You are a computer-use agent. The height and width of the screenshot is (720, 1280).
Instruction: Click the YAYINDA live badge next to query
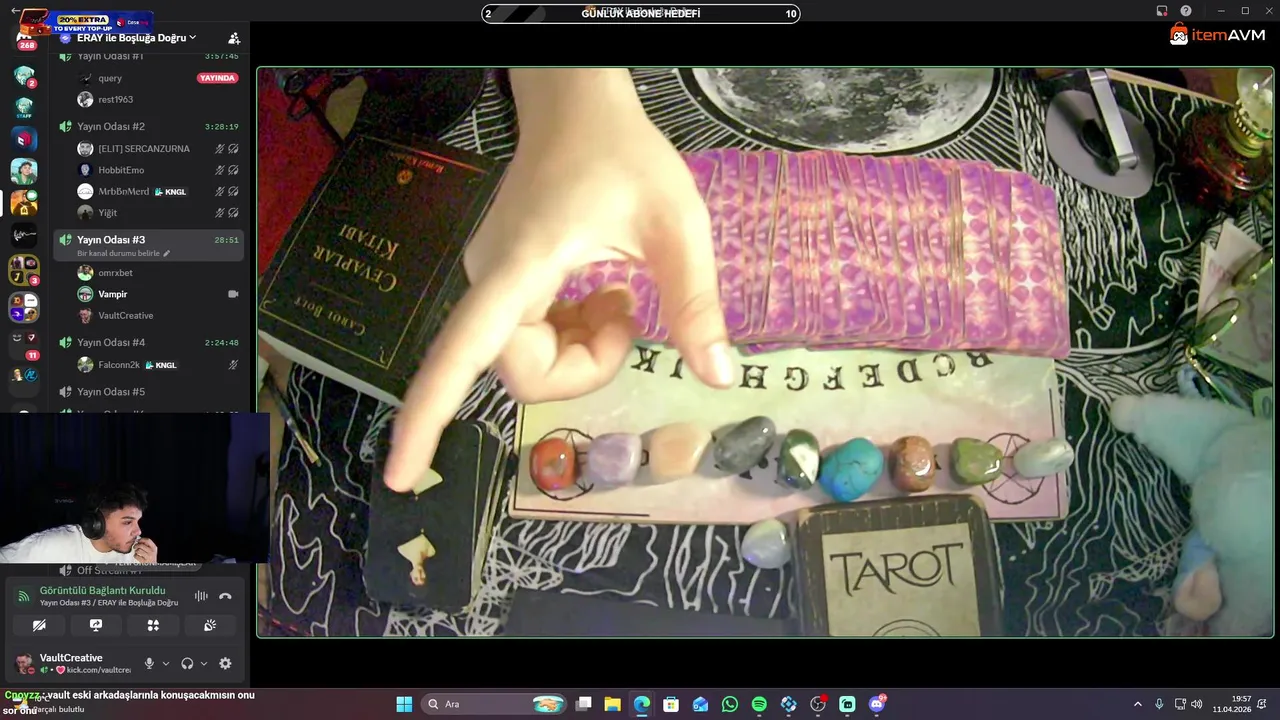click(x=217, y=78)
